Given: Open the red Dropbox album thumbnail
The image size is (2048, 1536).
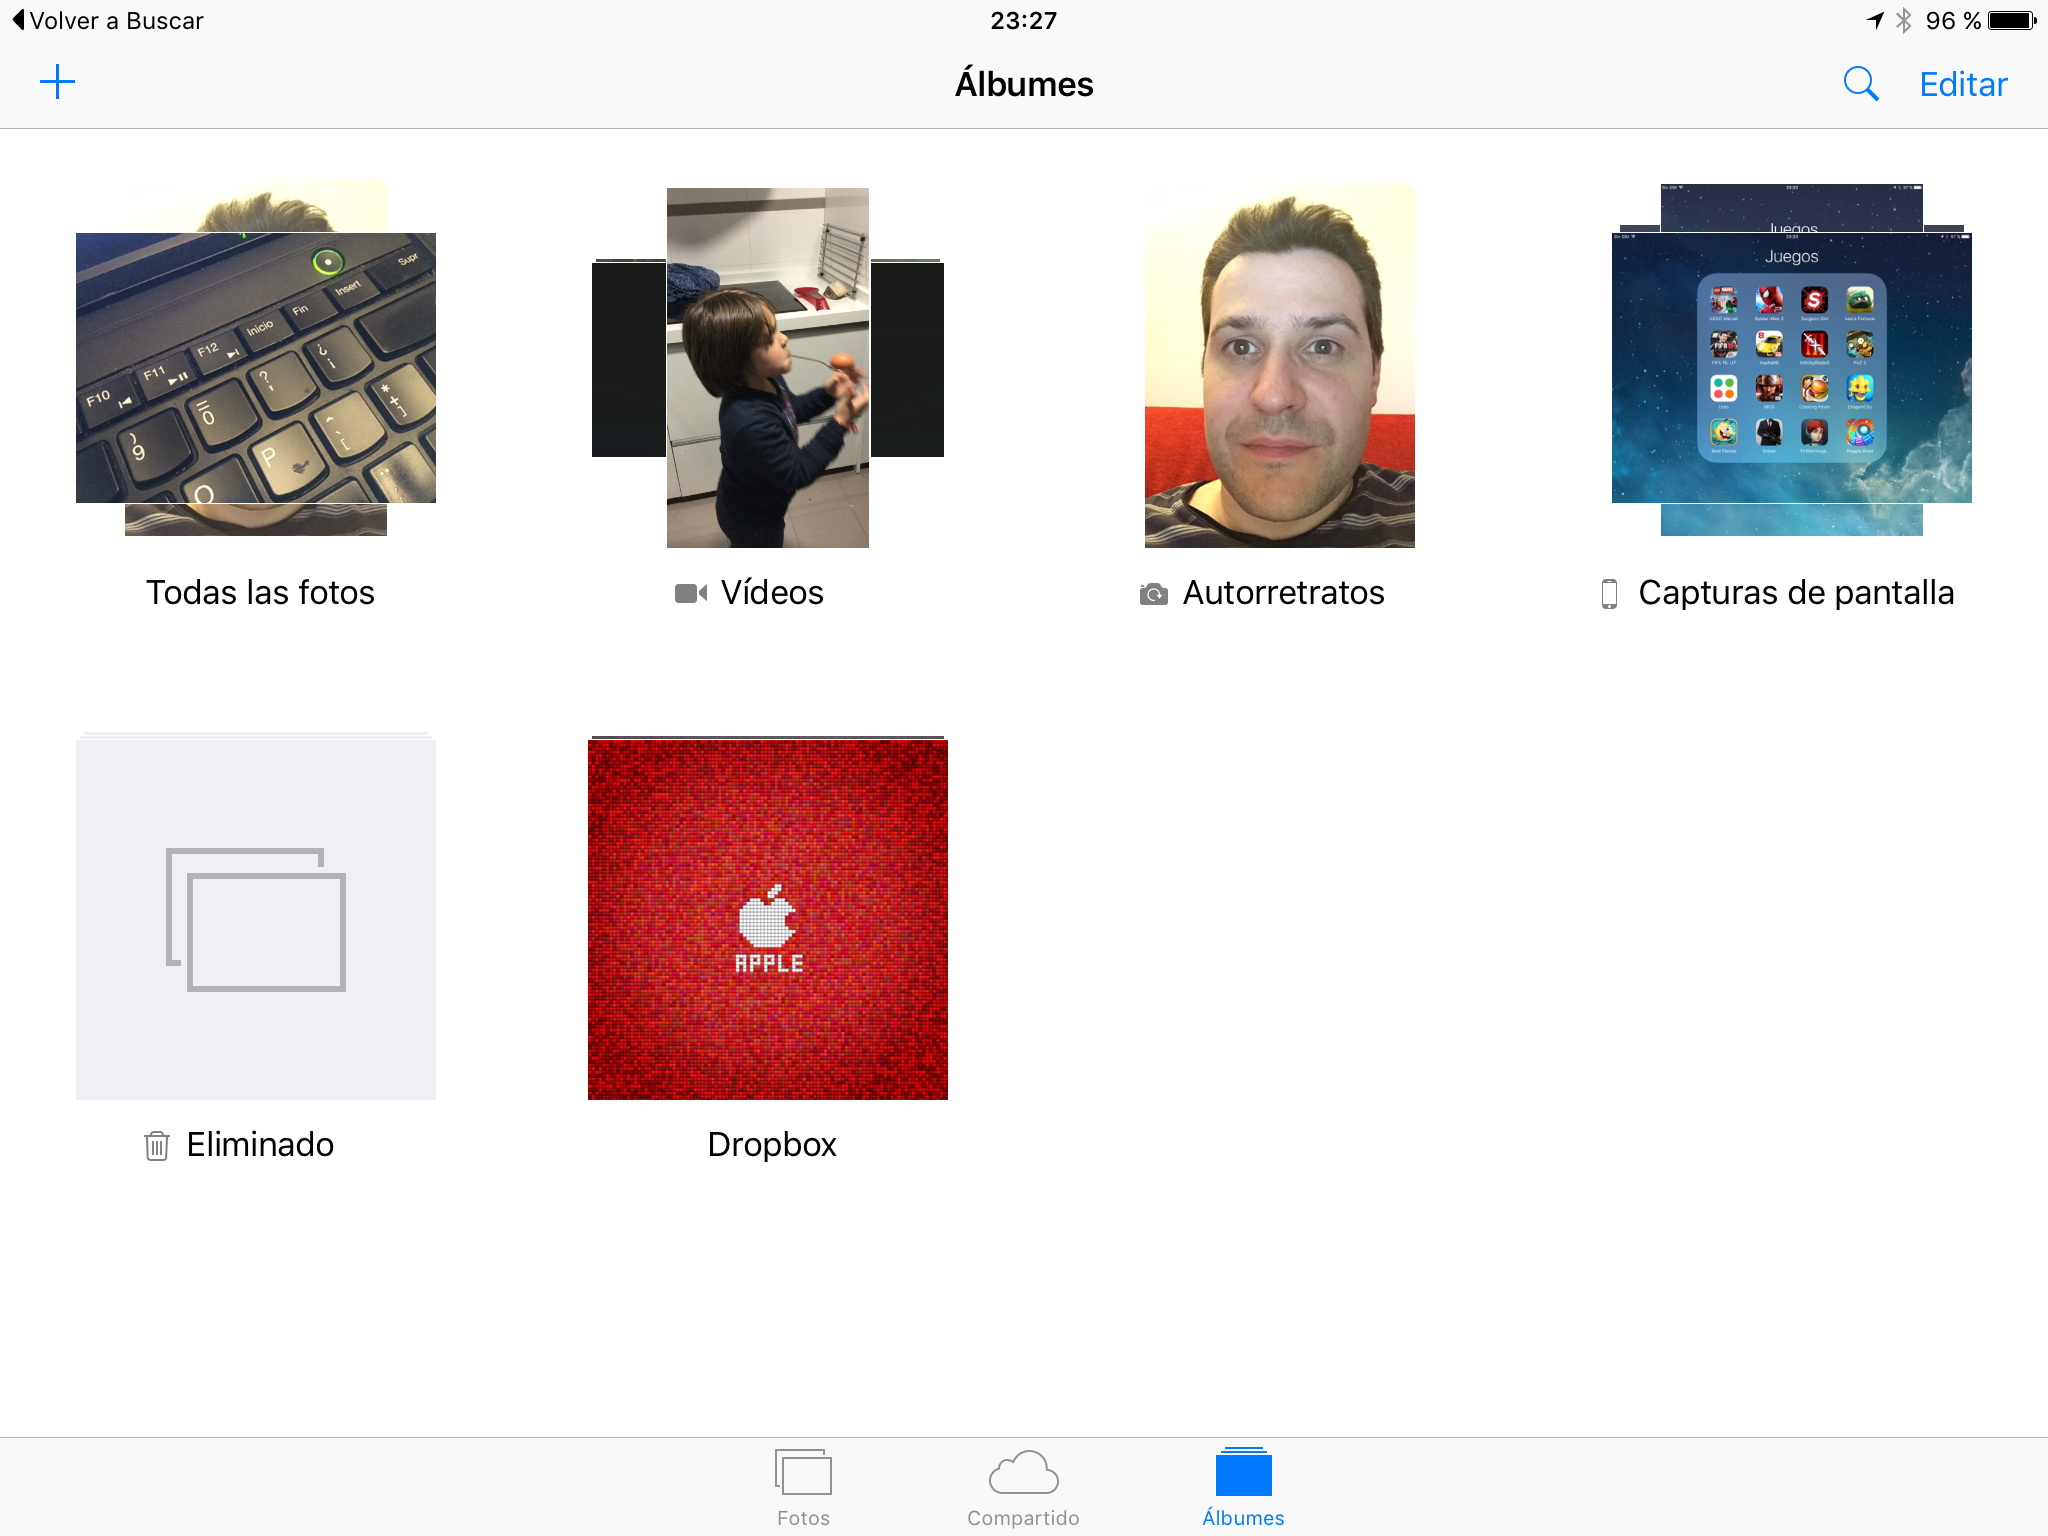Looking at the screenshot, I should coord(768,919).
